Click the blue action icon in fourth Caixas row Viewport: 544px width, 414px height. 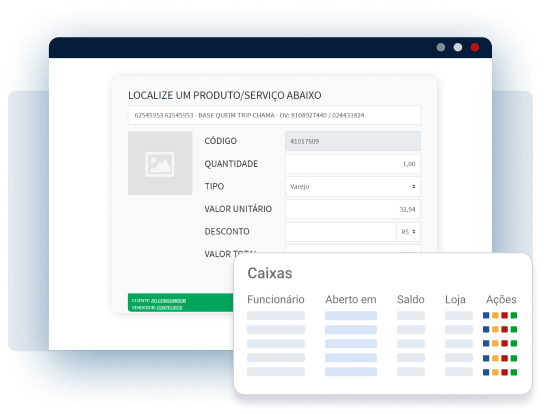486,358
